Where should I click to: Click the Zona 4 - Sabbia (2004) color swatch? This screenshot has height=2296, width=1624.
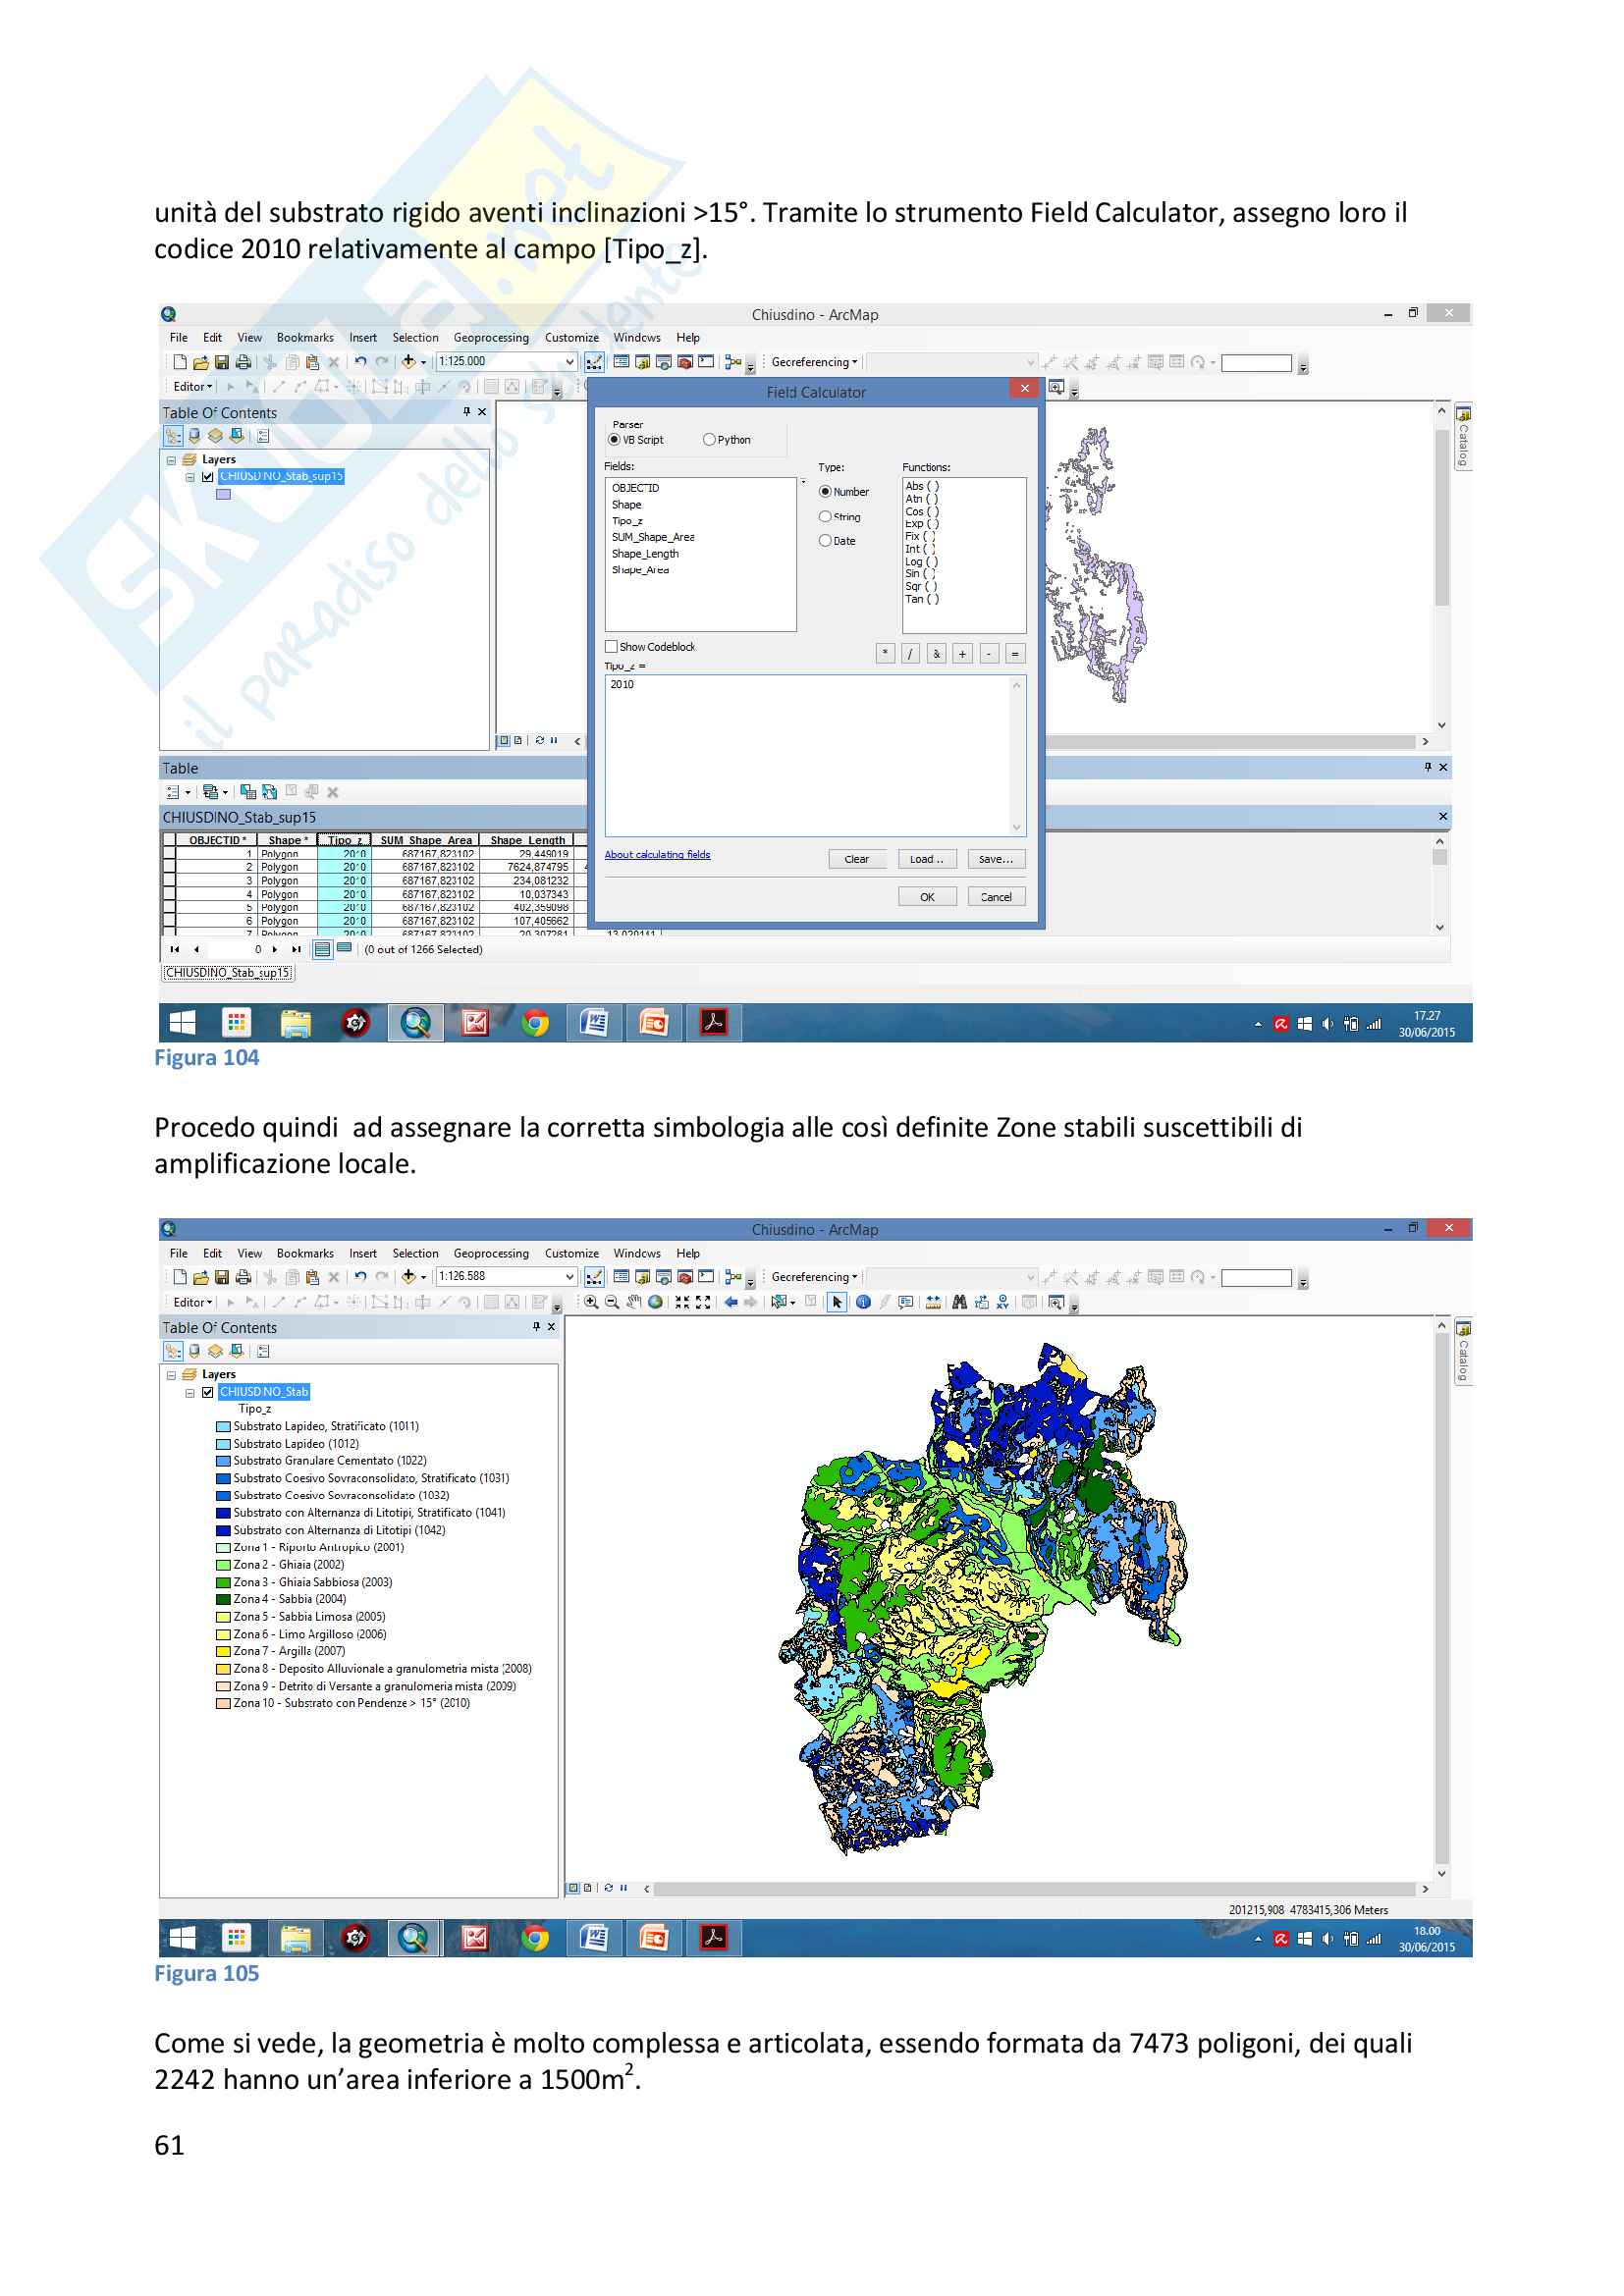tap(223, 1599)
